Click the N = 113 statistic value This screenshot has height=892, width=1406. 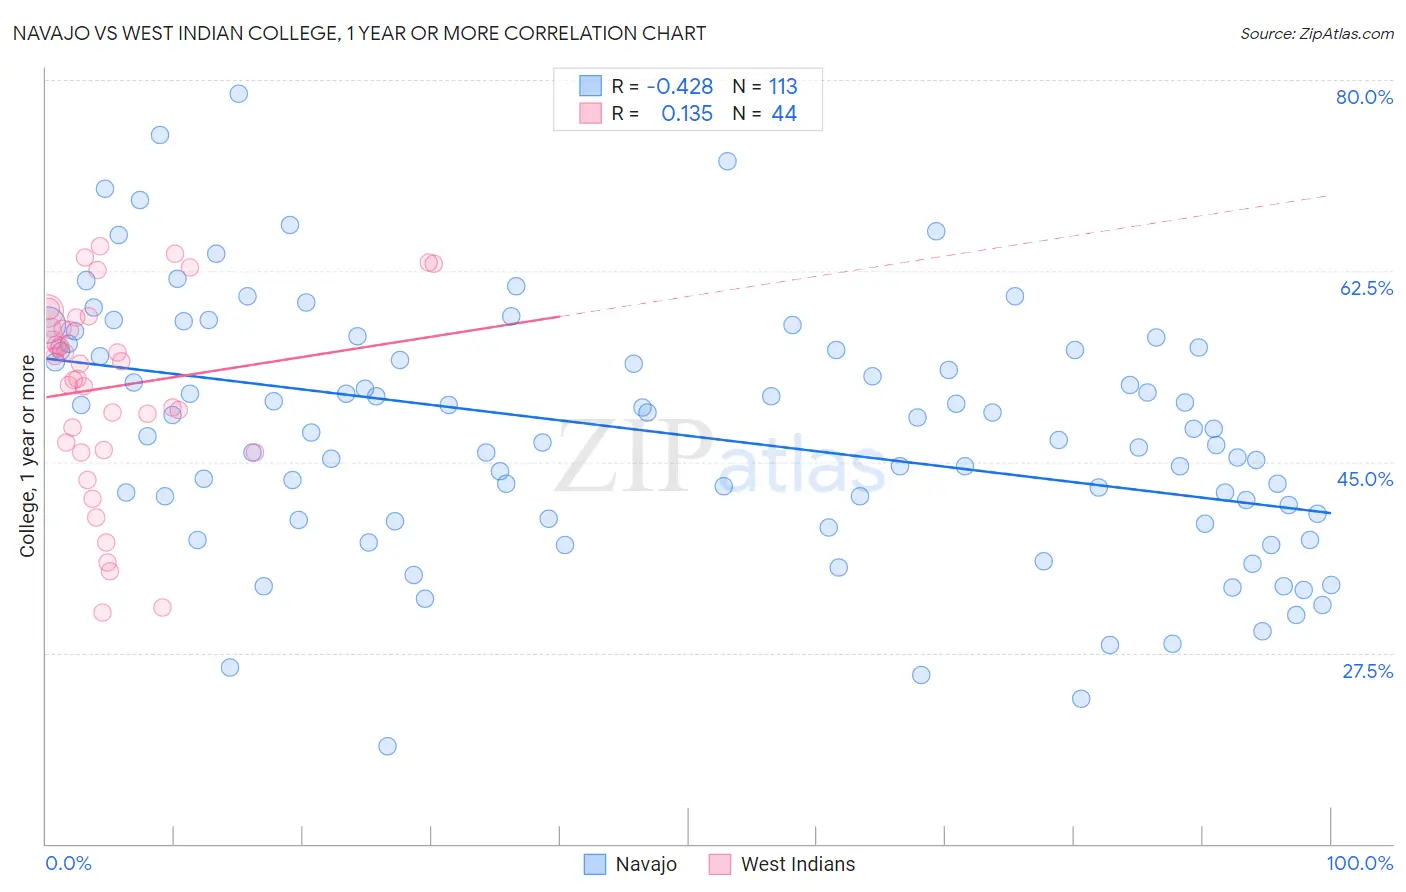coord(765,86)
